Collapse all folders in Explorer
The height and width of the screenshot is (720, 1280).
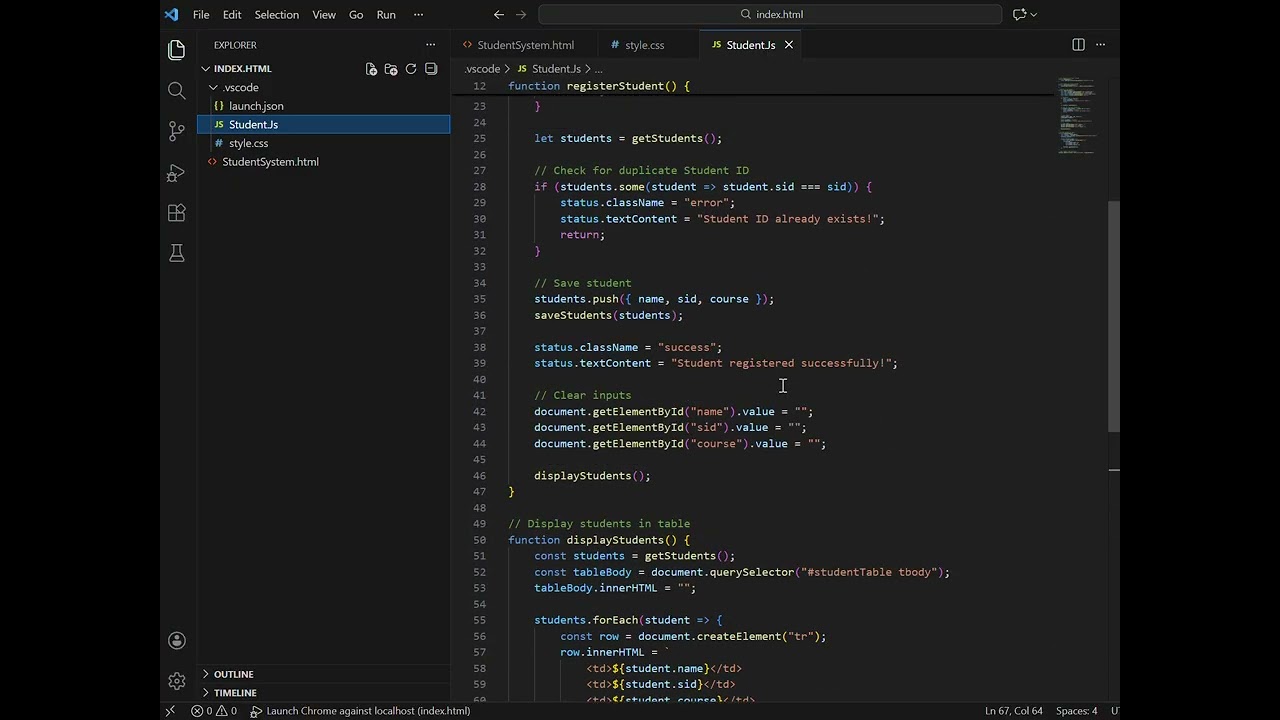point(431,69)
